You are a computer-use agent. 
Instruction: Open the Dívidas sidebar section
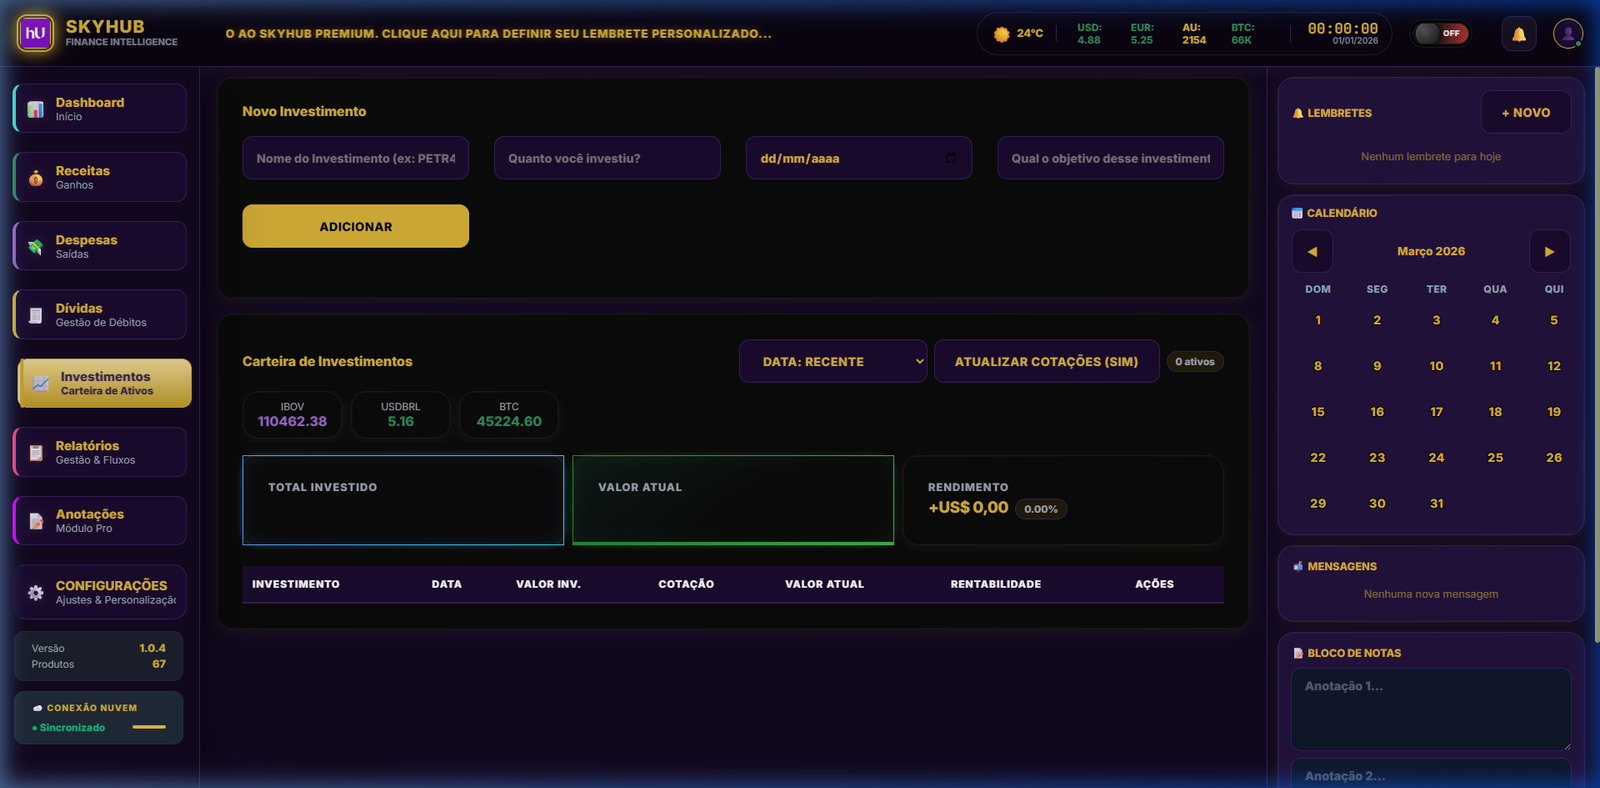[x=100, y=315]
